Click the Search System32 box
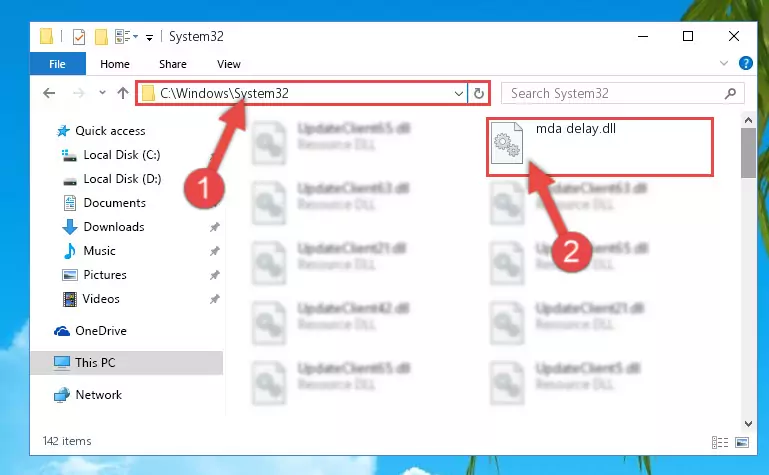 [622, 93]
